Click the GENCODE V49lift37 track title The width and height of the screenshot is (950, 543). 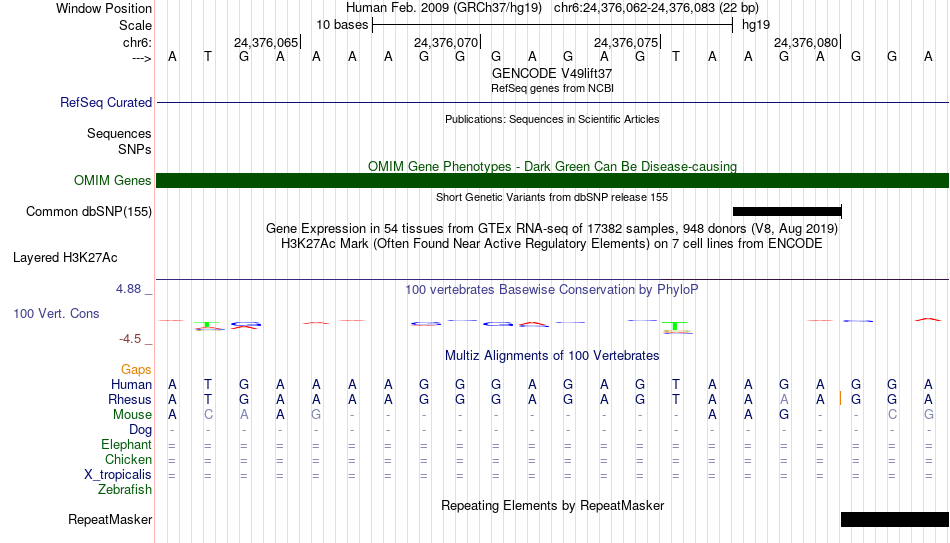552,73
